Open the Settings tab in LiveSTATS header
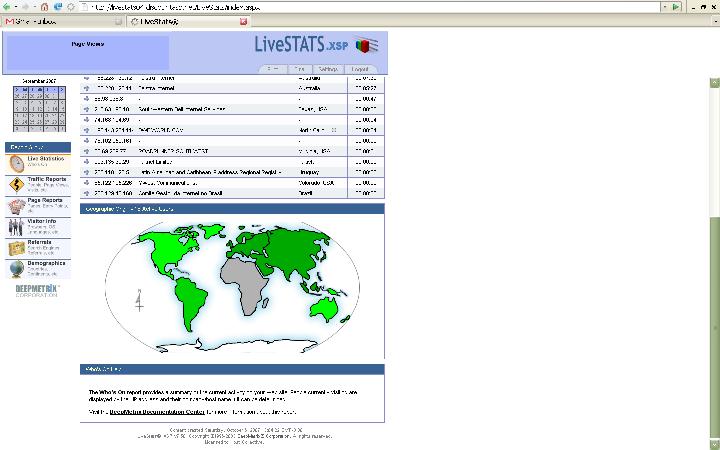This screenshot has width=720, height=450. point(328,69)
